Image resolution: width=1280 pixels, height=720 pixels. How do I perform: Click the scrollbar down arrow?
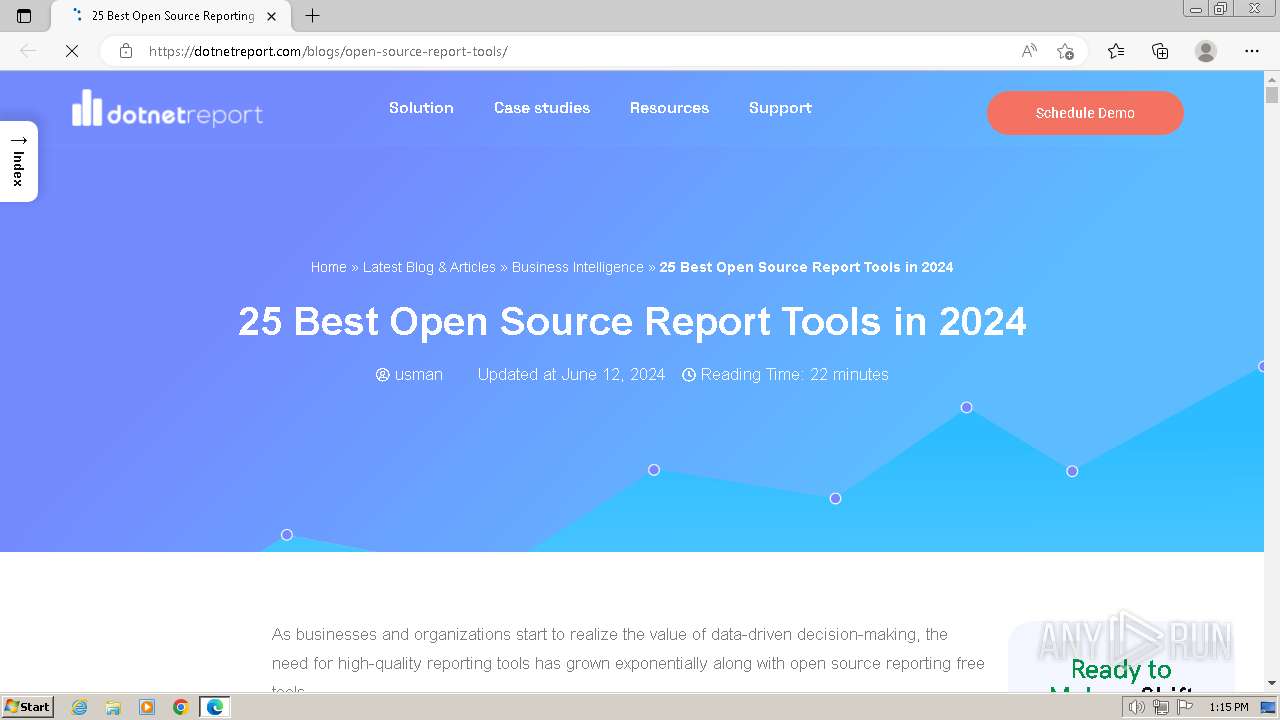coord(1272,683)
